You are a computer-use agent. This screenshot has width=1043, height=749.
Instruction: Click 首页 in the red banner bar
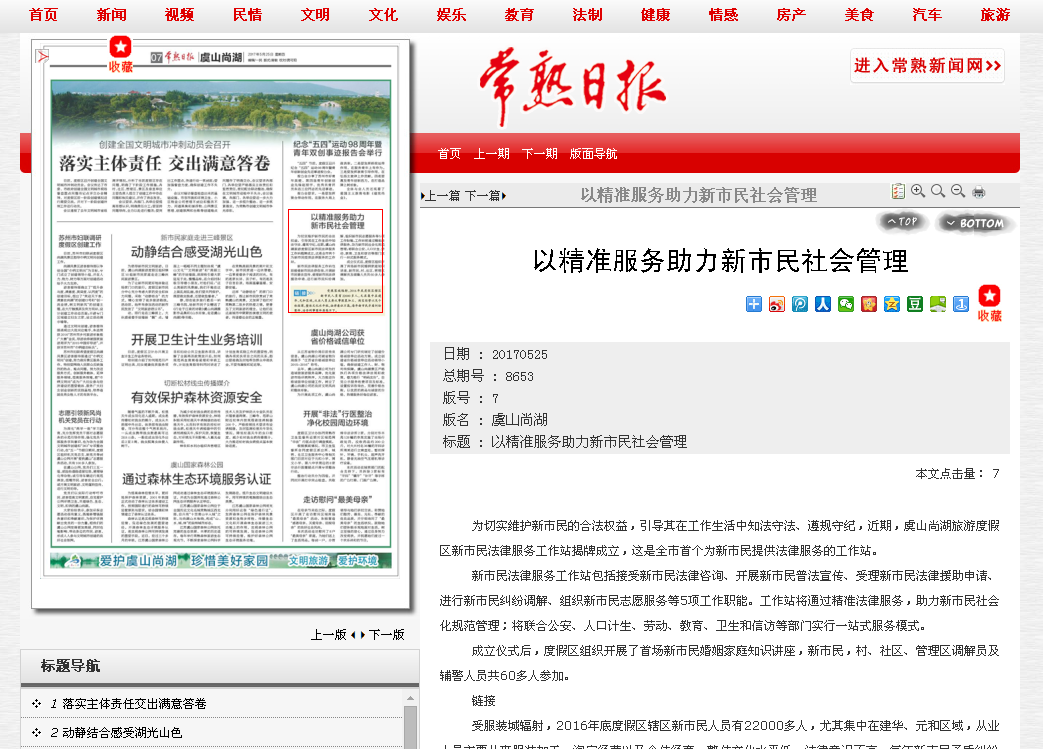(x=449, y=154)
